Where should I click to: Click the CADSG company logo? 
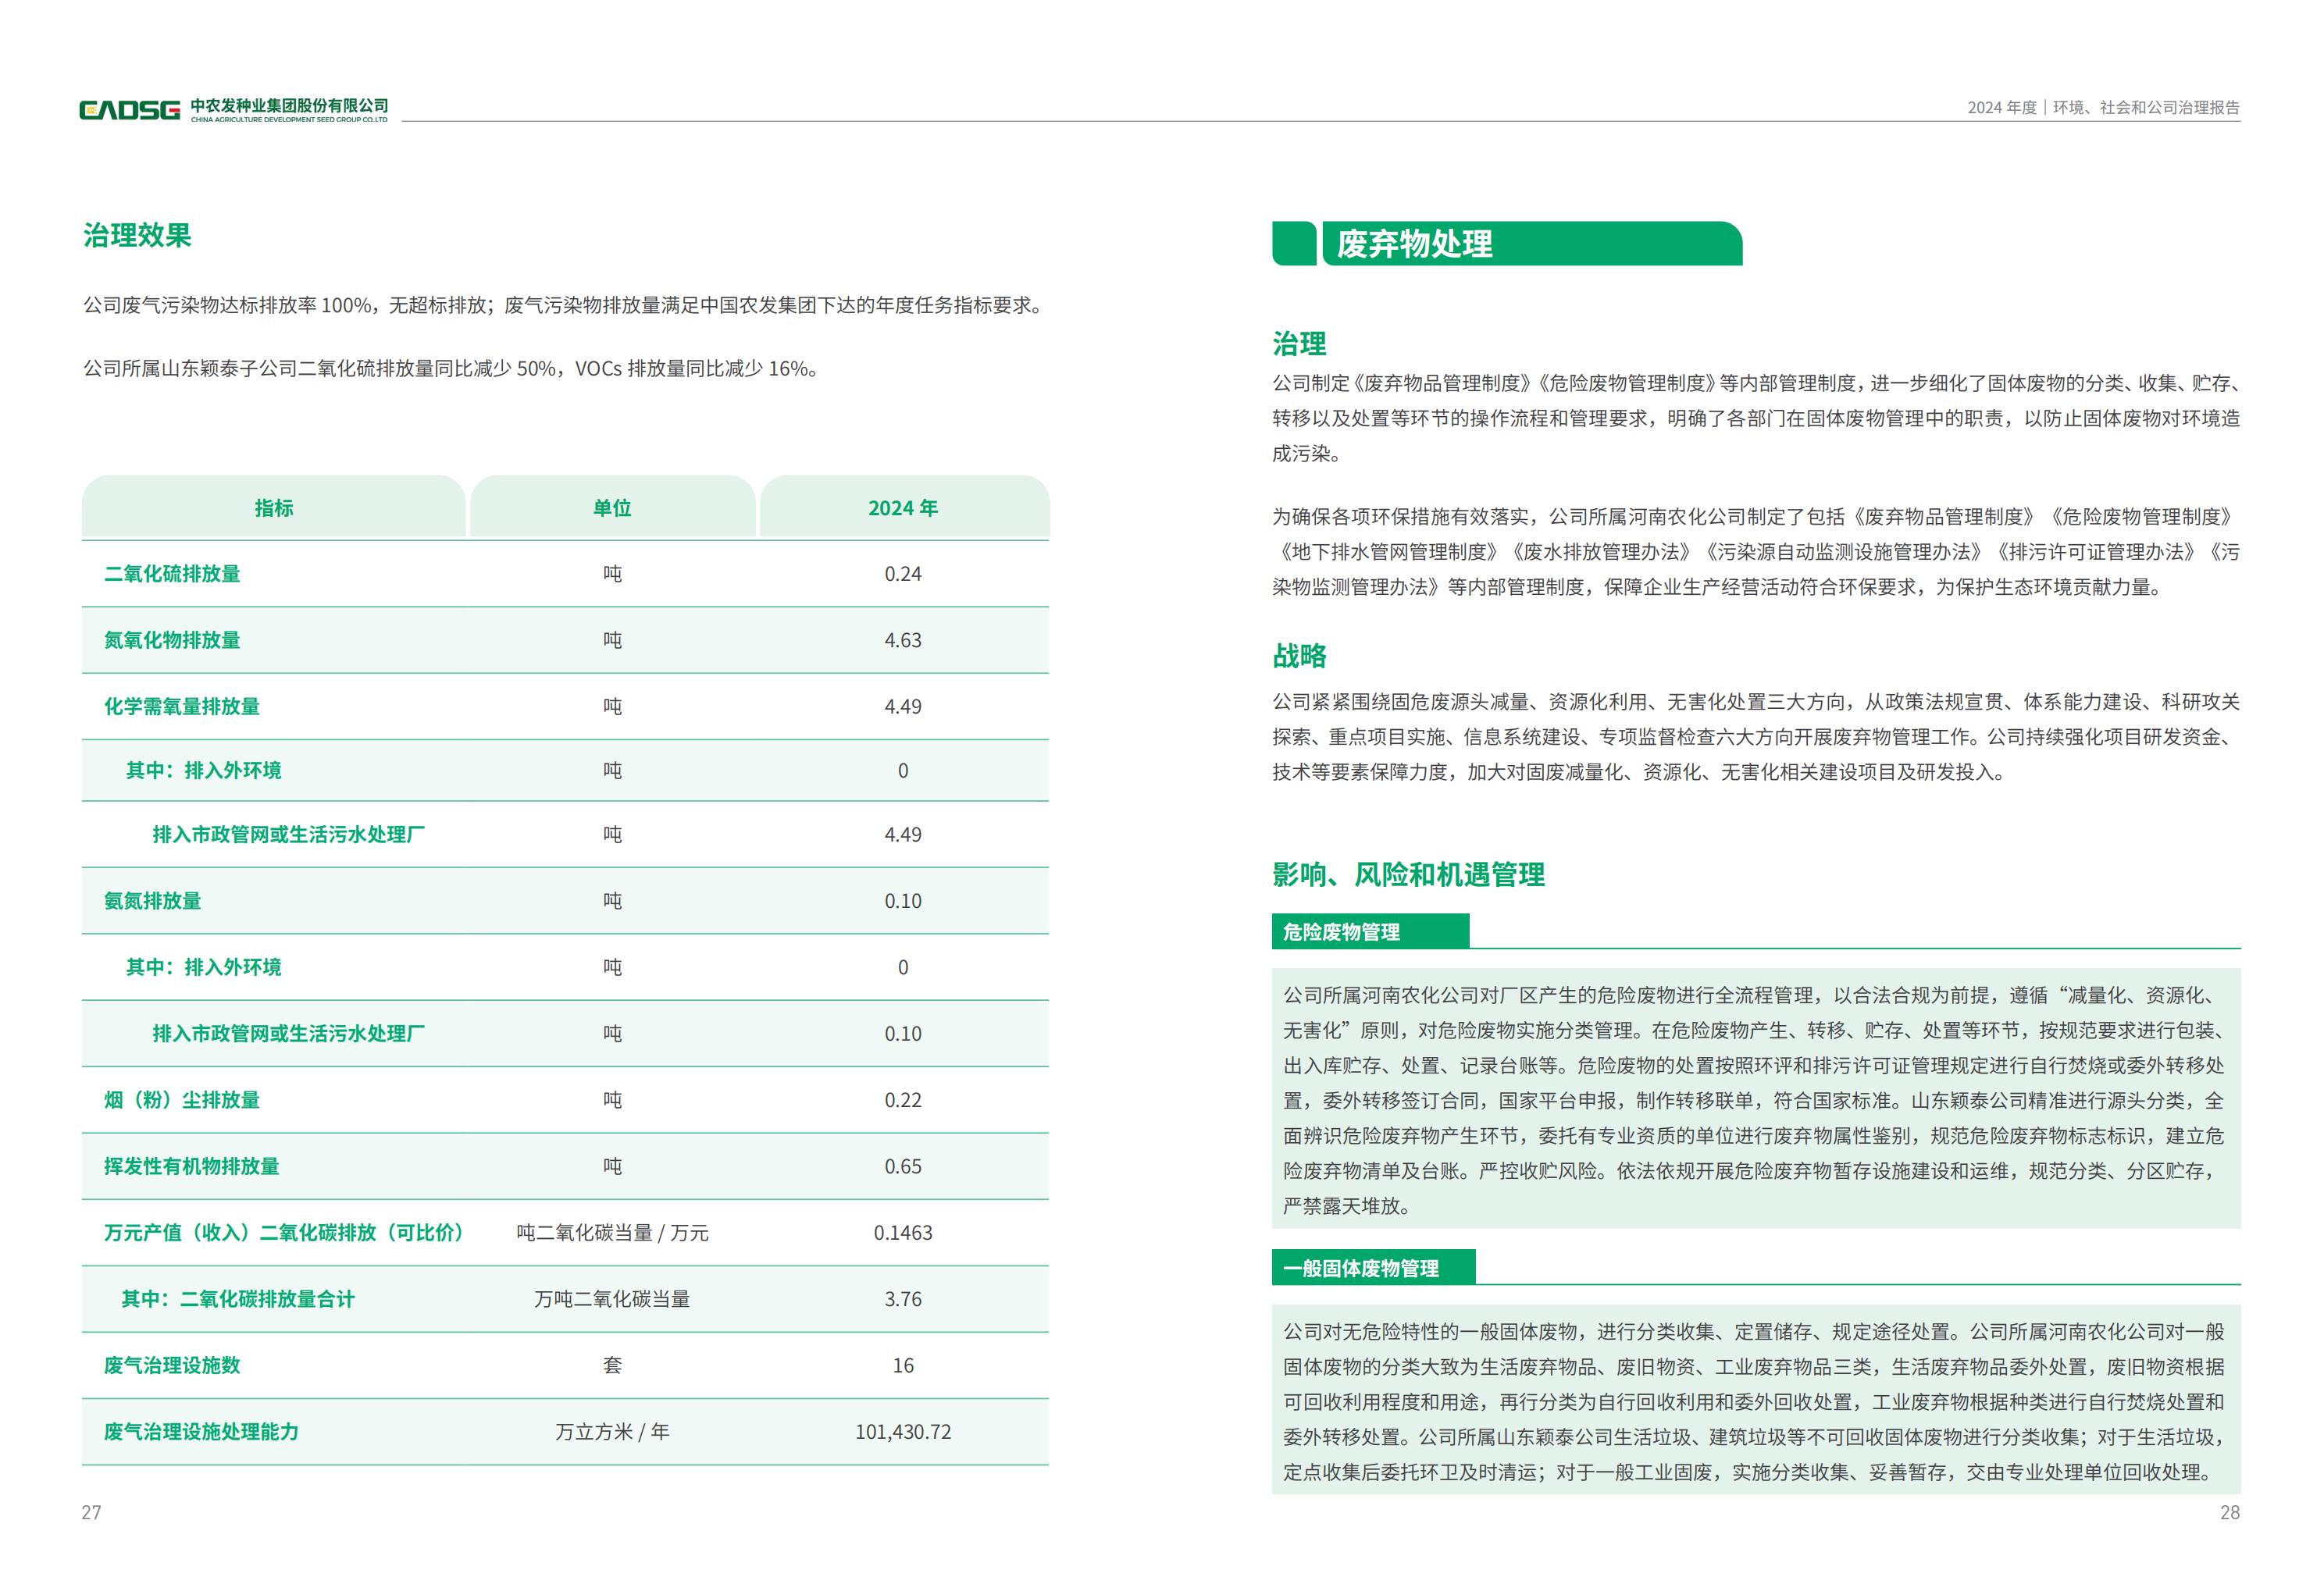pyautogui.click(x=130, y=110)
